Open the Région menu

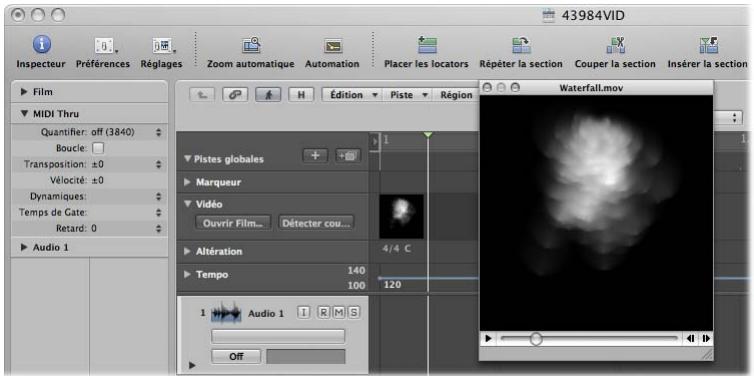(x=456, y=95)
